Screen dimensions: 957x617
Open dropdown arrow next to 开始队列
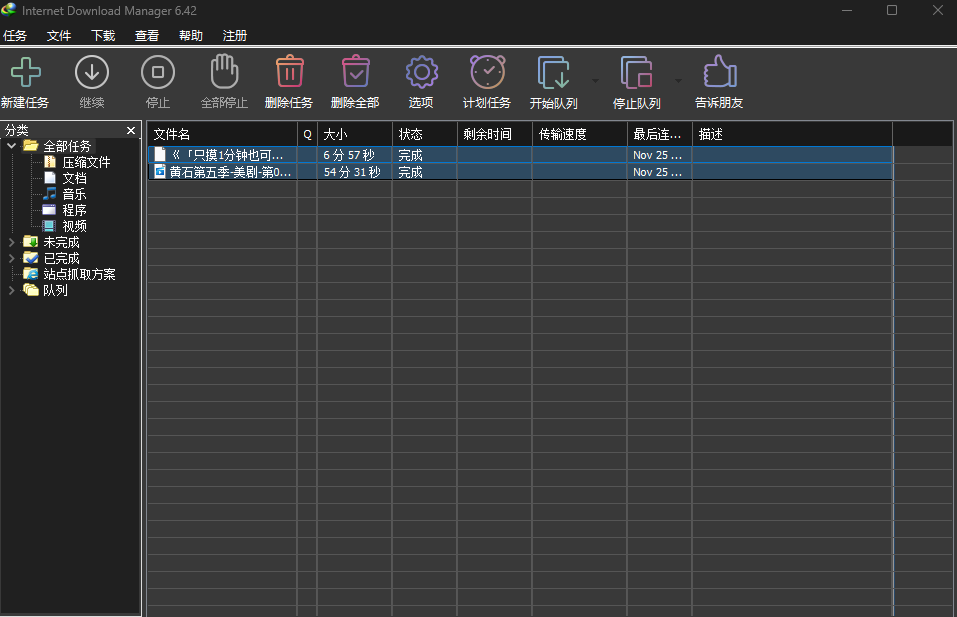pyautogui.click(x=595, y=80)
